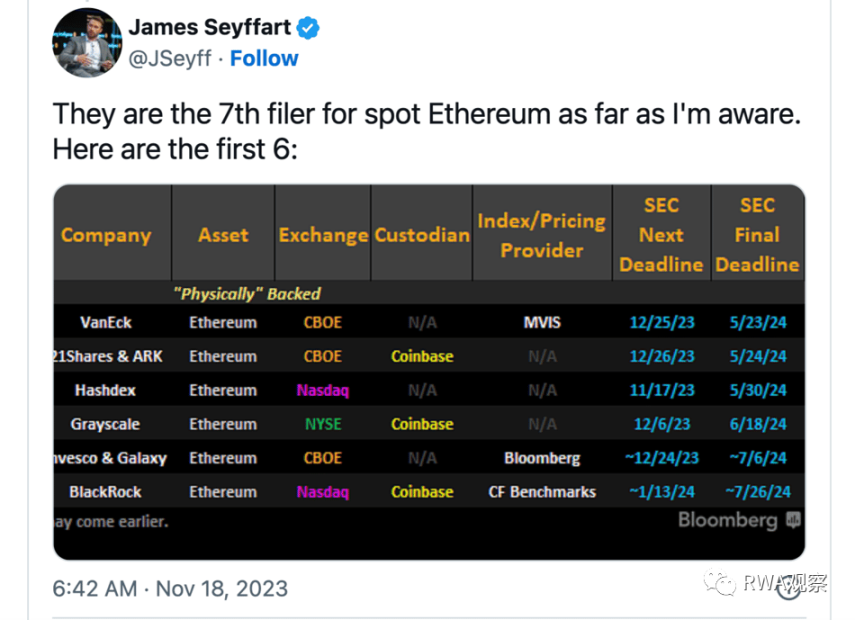The height and width of the screenshot is (620, 855).
Task: Click Coinbase in the Grayscale row
Action: coord(422,424)
